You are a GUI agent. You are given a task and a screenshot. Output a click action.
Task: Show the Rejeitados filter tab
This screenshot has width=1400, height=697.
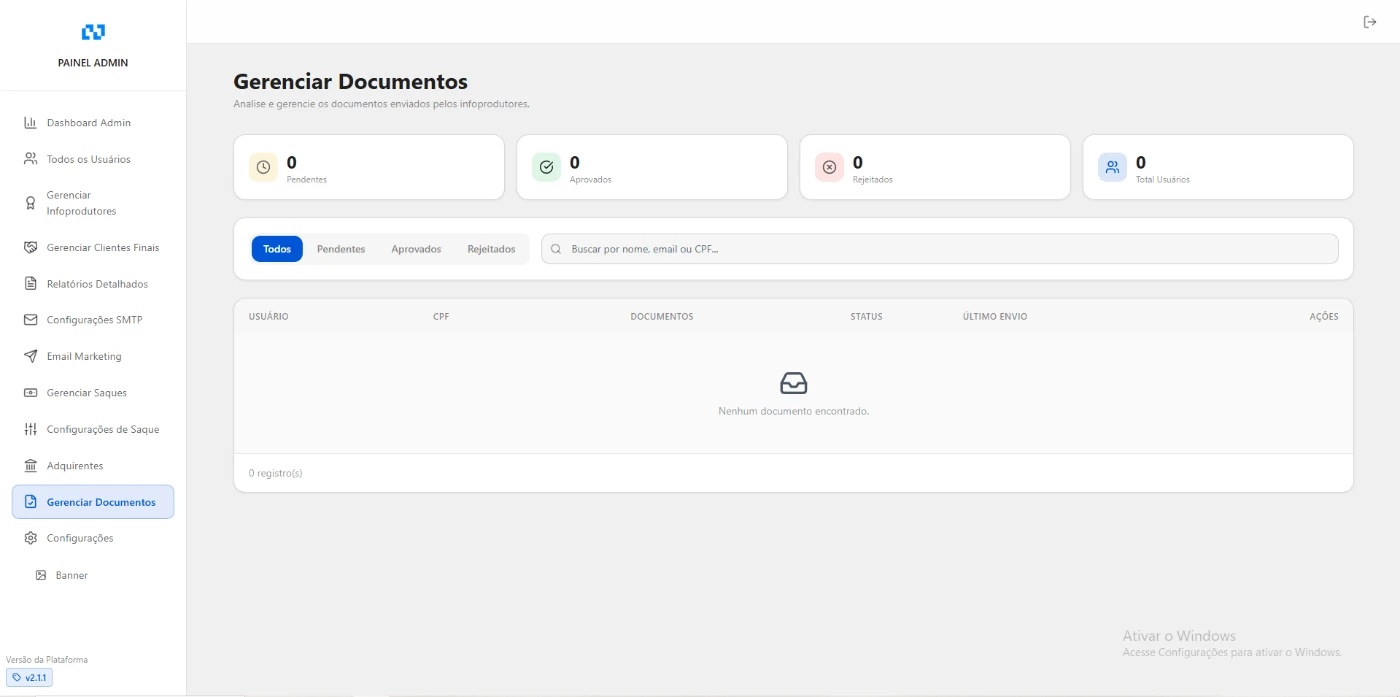click(x=491, y=249)
